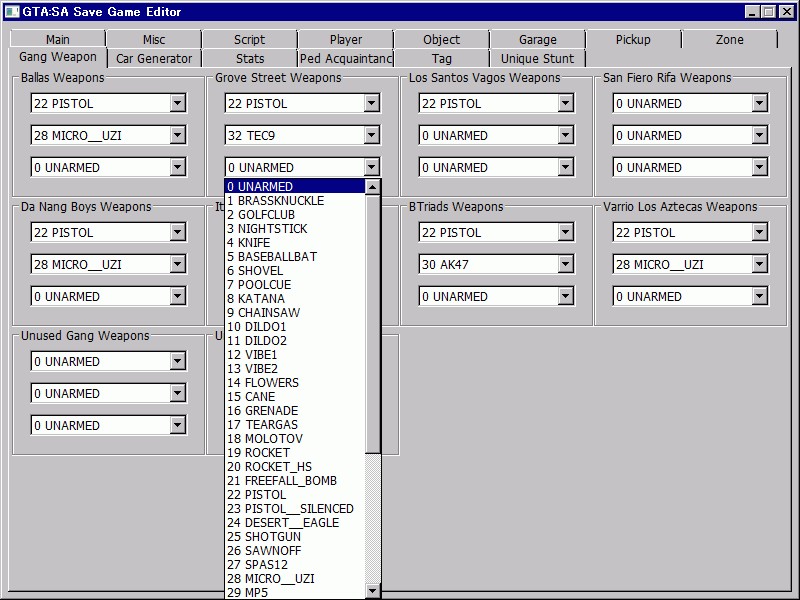
Task: Select the Gang Weapon tab
Action: (x=58, y=57)
